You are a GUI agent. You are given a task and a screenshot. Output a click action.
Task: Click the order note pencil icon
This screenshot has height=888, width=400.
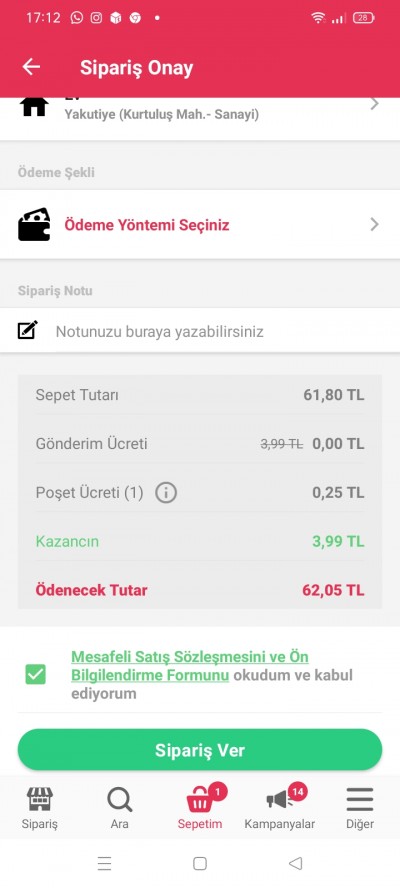tap(27, 330)
